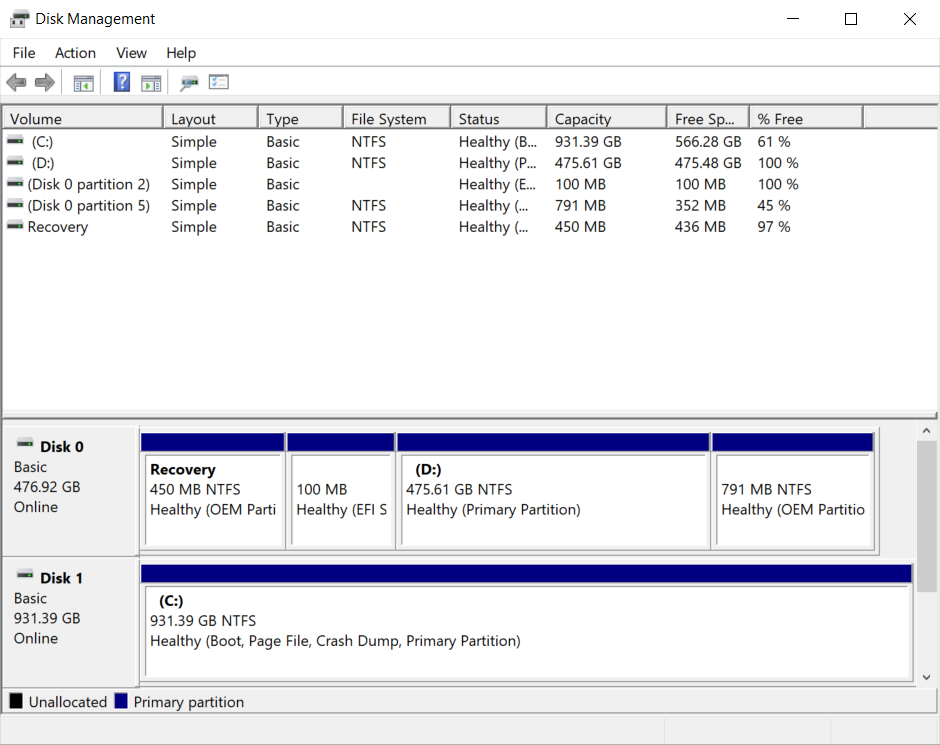Sort by the Volume column header
The image size is (940, 745).
coord(83,119)
